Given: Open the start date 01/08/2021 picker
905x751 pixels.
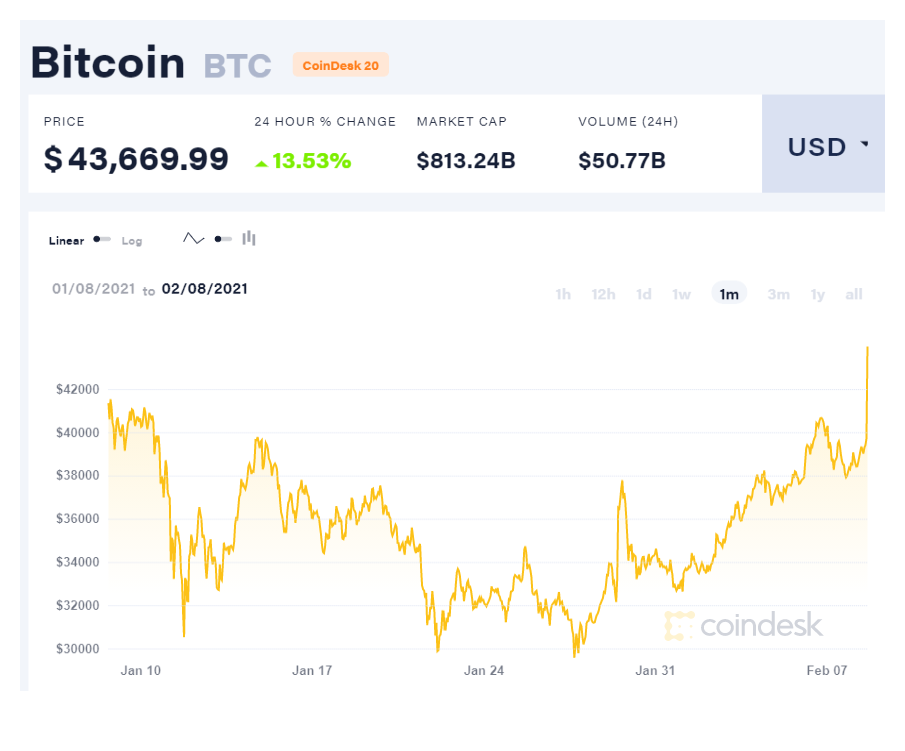Looking at the screenshot, I should tap(95, 289).
